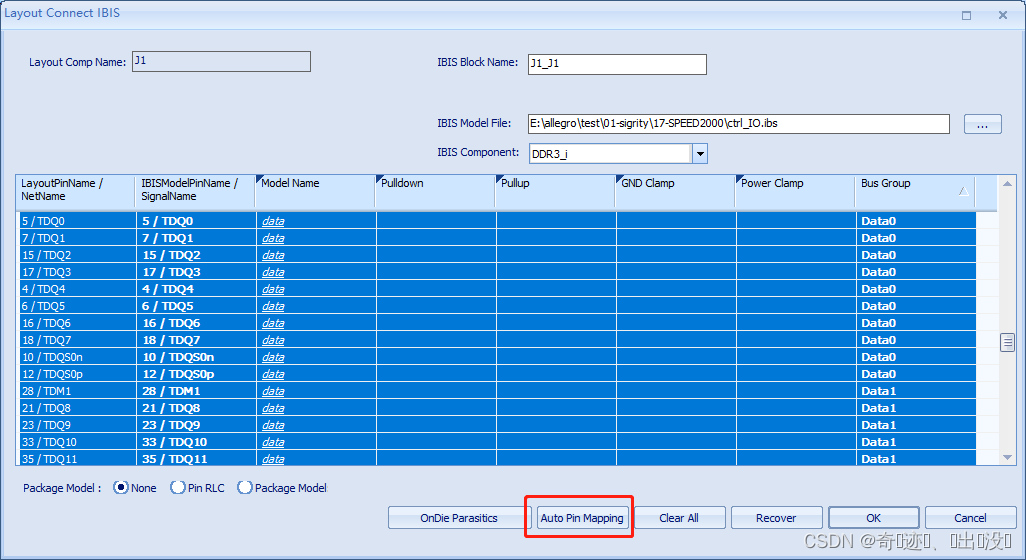This screenshot has height=560, width=1026.
Task: Click the IBIS pin cell "16 / TDQ6"
Action: point(196,323)
